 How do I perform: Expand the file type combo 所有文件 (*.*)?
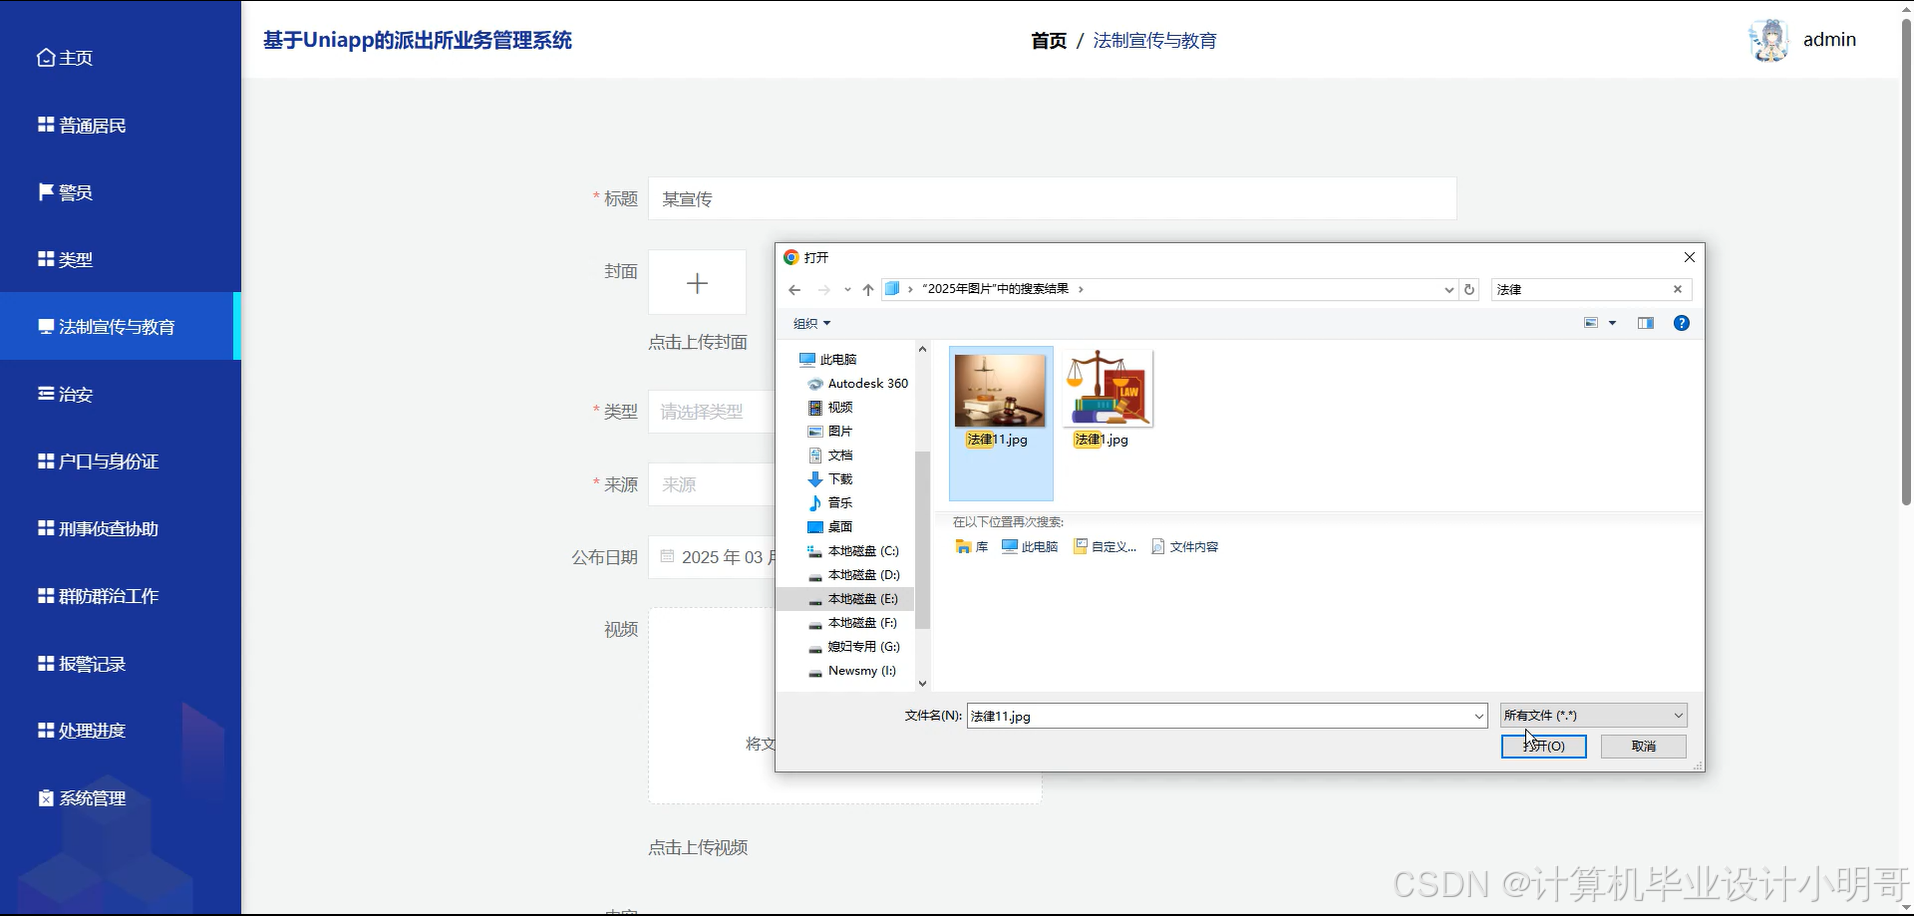pyautogui.click(x=1591, y=715)
